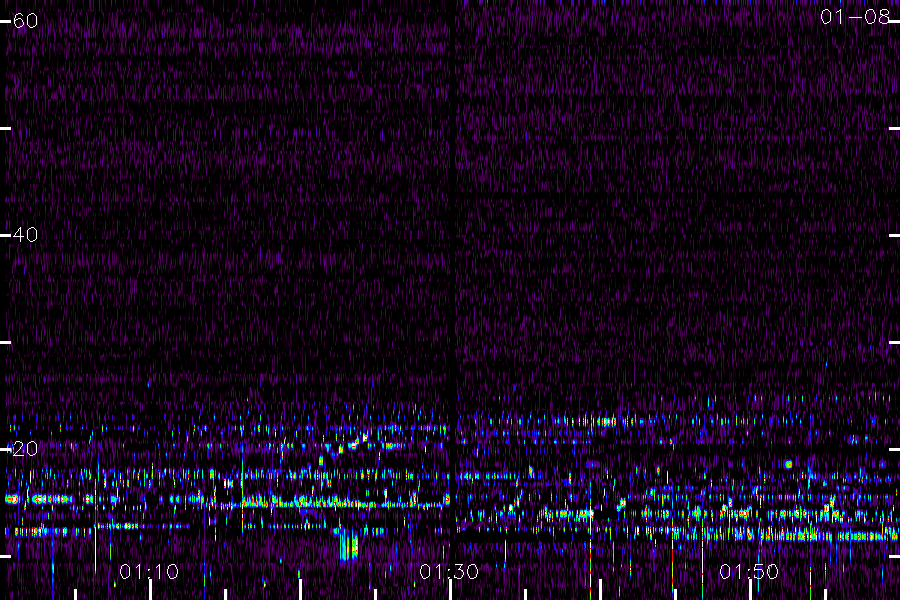The height and width of the screenshot is (600, 900).
Task: Select the time tick below 01:30
Action: tap(450, 590)
